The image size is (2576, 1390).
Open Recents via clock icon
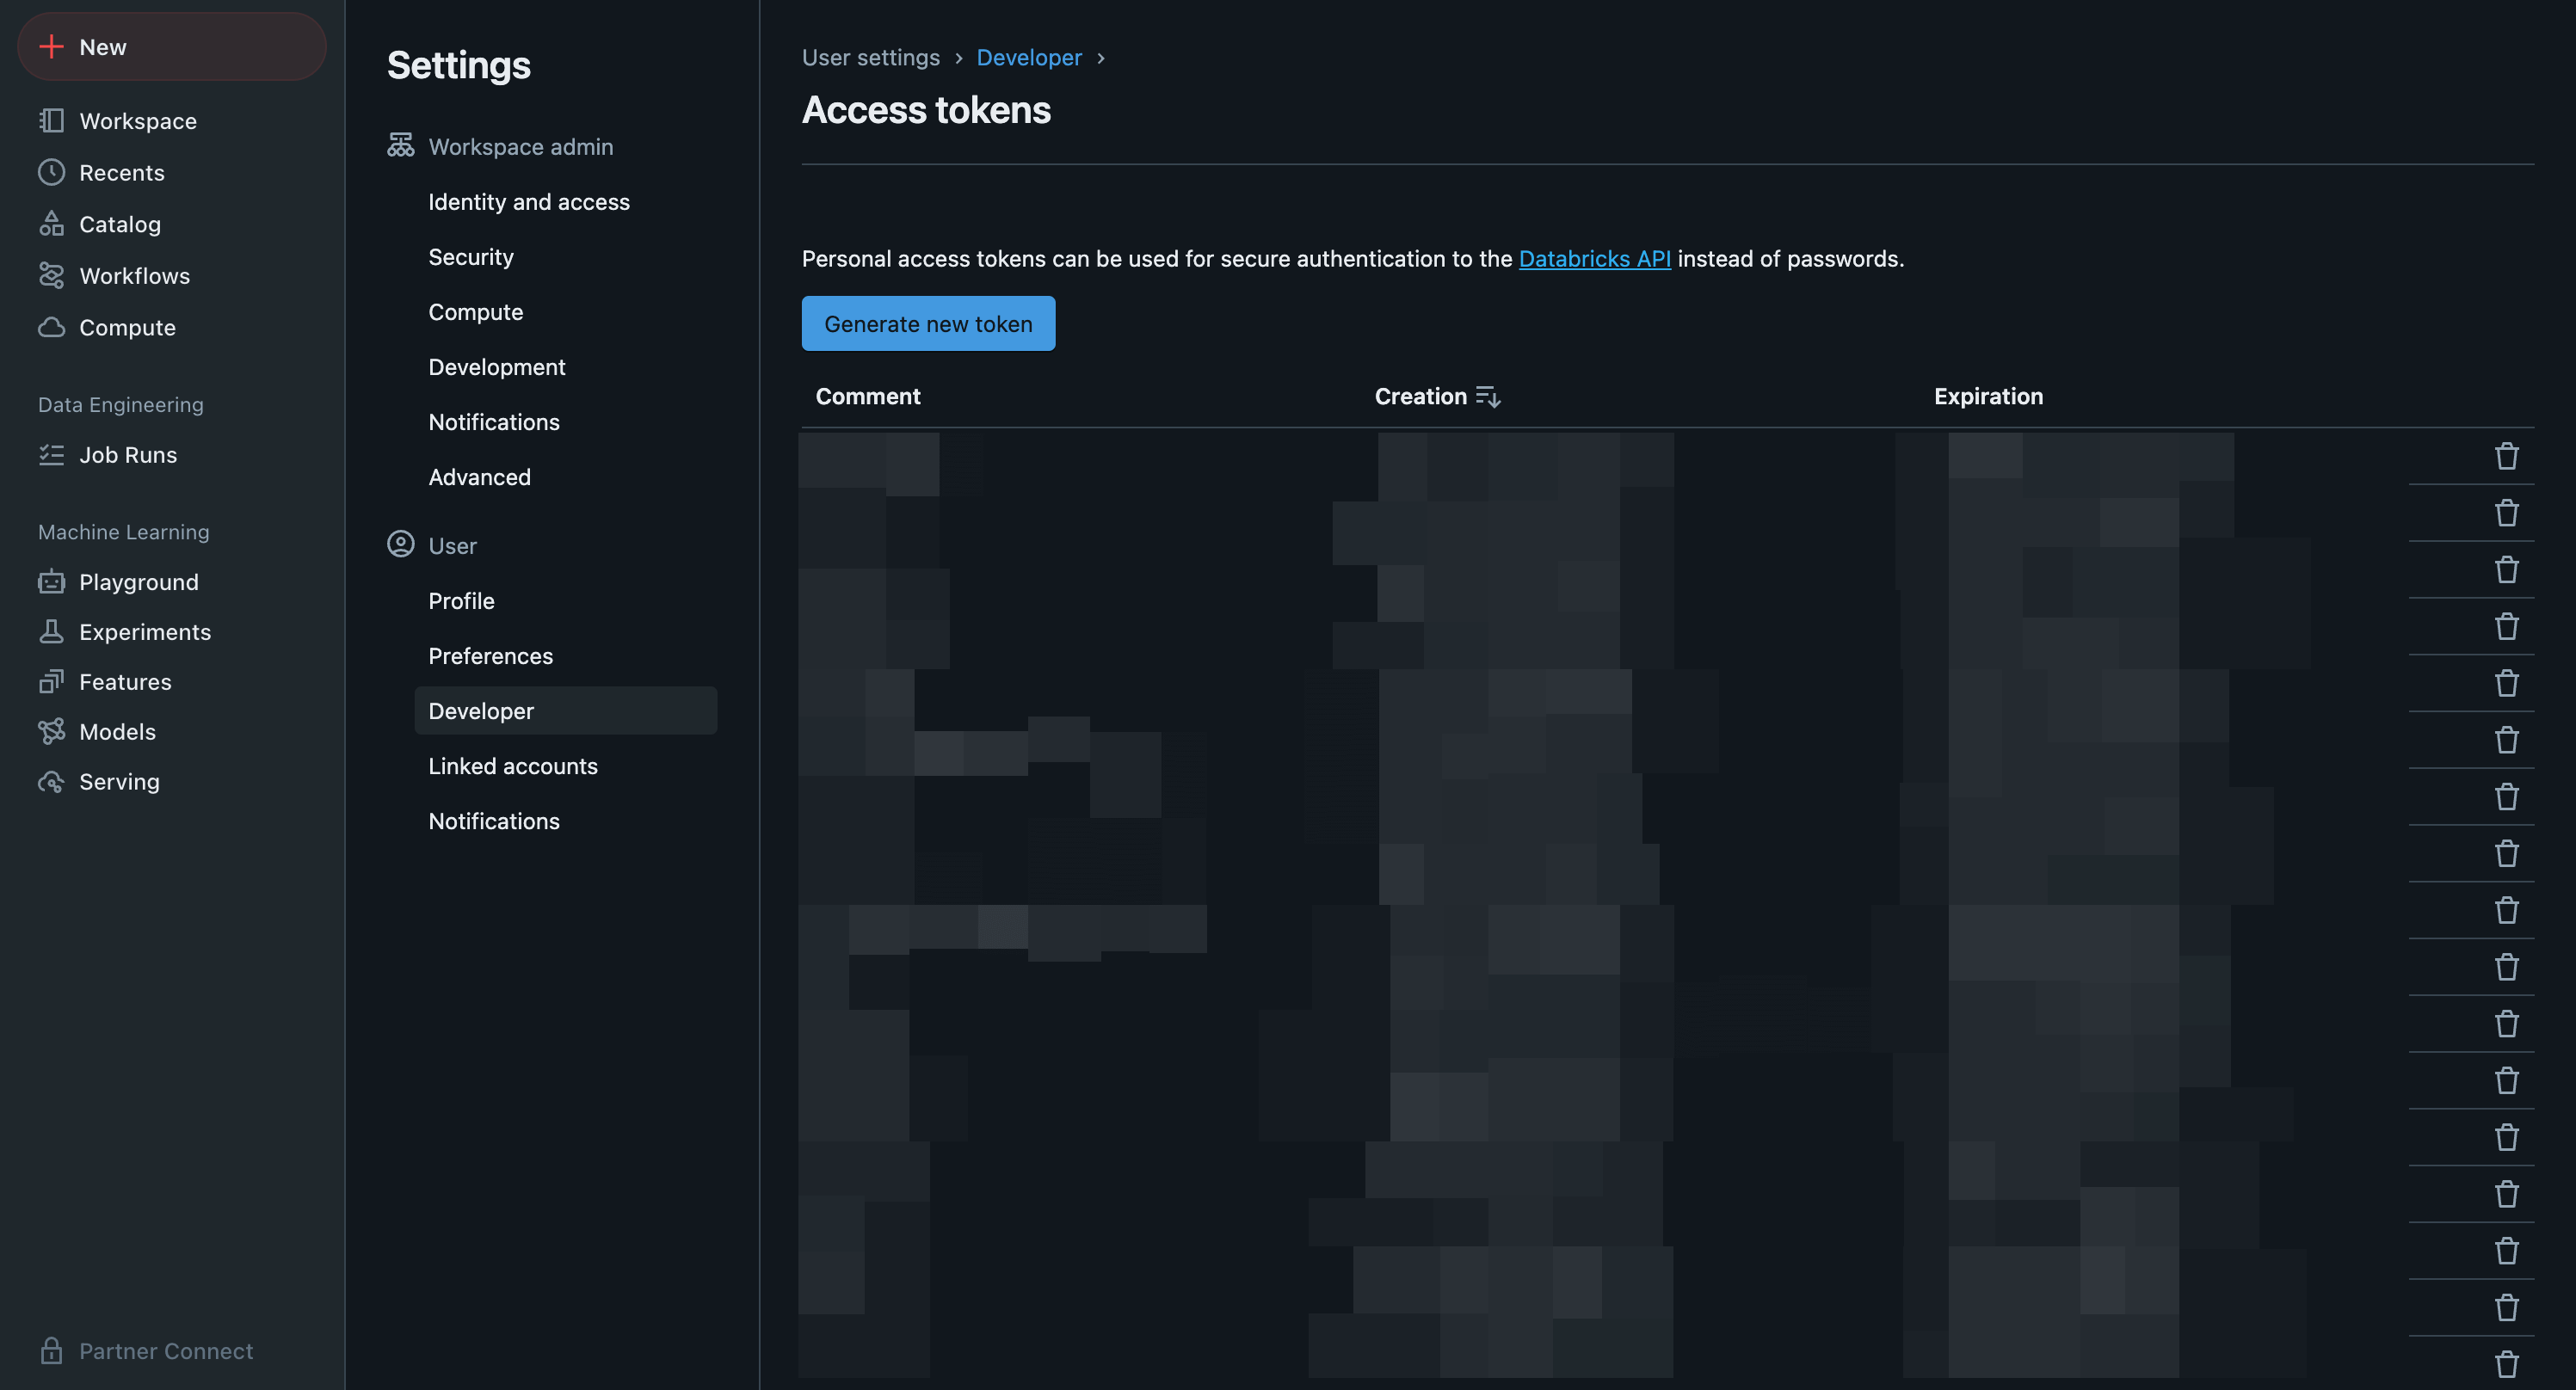[x=51, y=173]
